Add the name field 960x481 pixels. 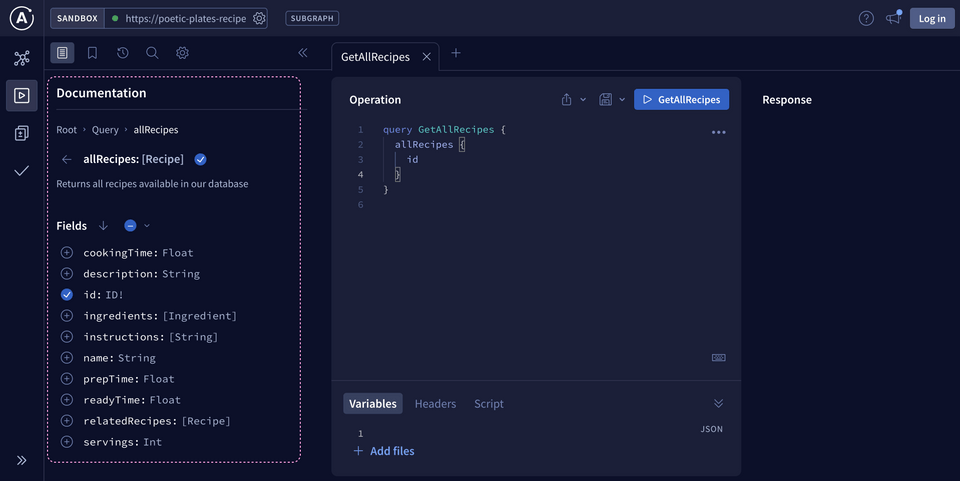pos(67,358)
